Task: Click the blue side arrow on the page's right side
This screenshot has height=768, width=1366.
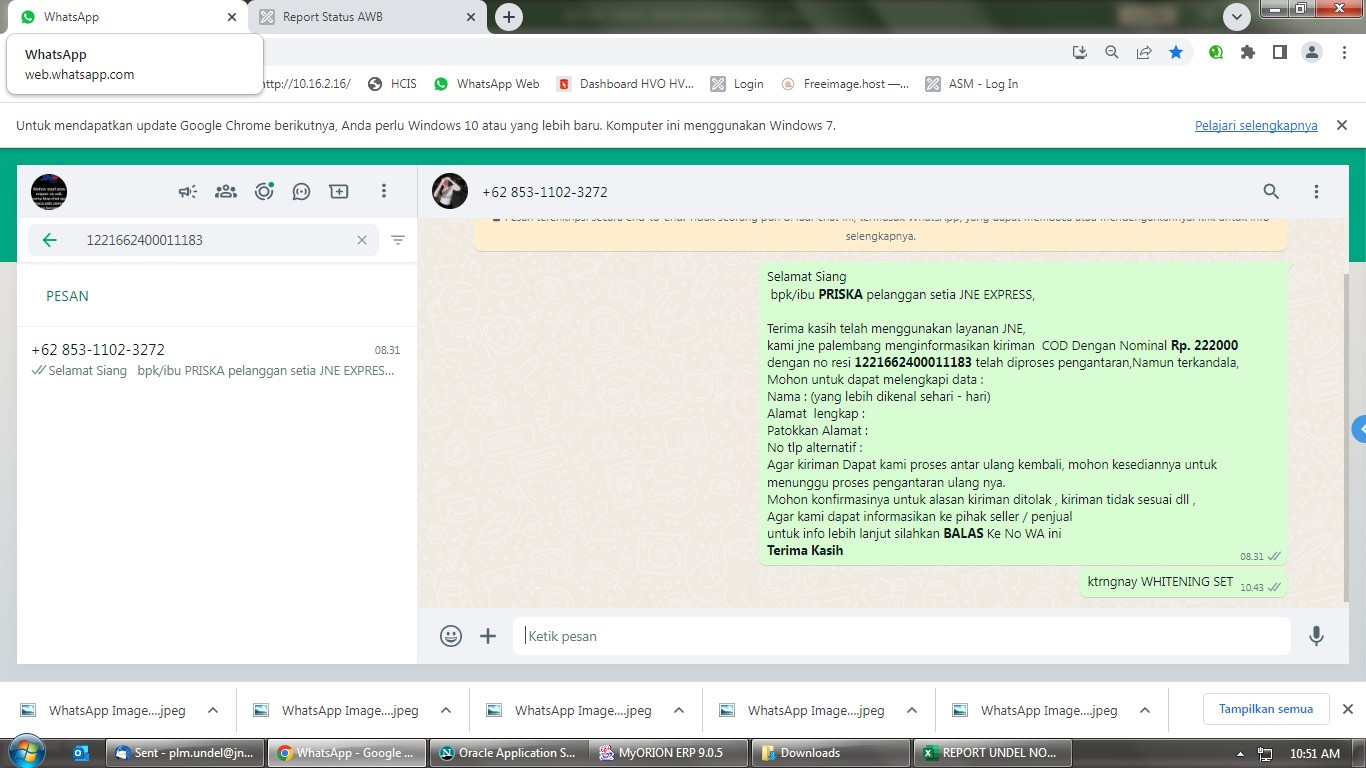Action: click(1359, 429)
